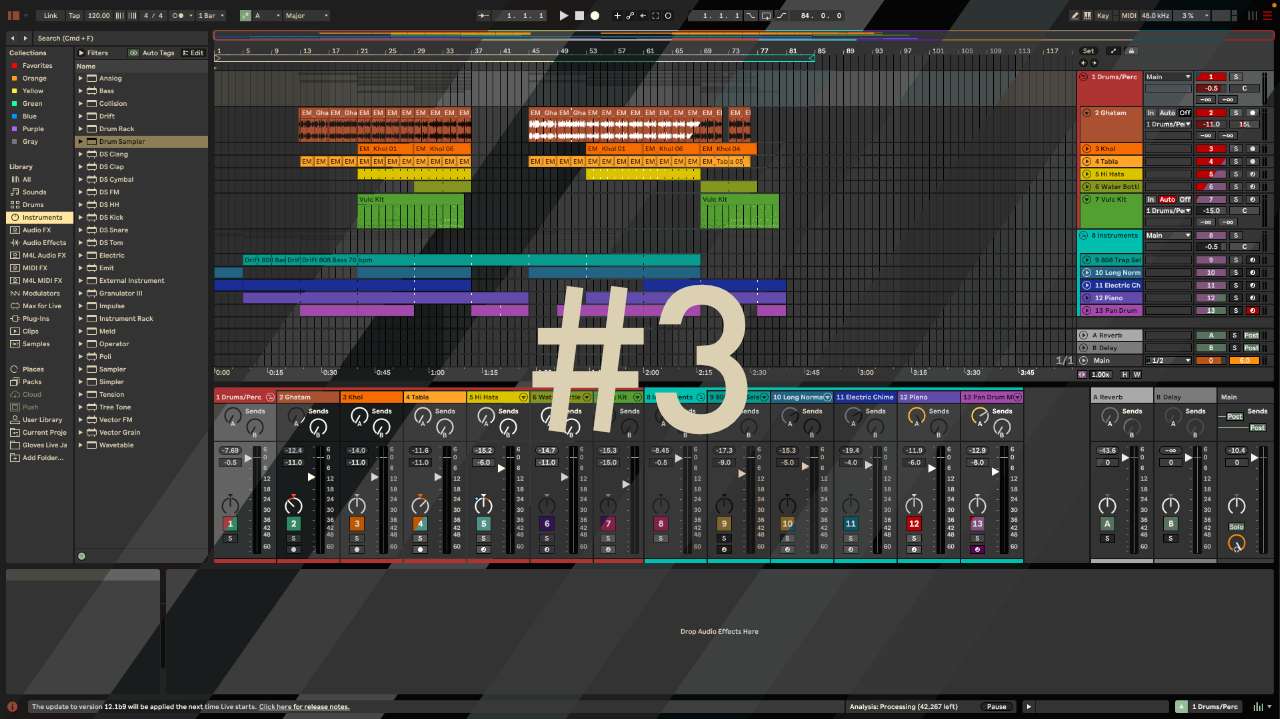Open the Live hamburger menu at top right
This screenshot has width=1280, height=719.
click(x=1267, y=15)
